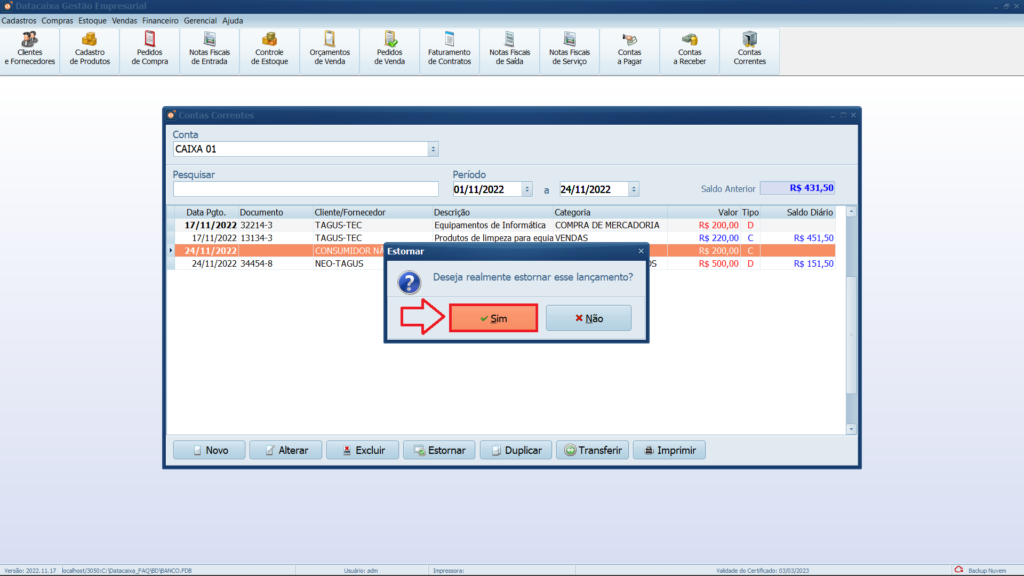Click Backup Nuvem status bar icon
This screenshot has width=1024, height=576.
pos(985,570)
